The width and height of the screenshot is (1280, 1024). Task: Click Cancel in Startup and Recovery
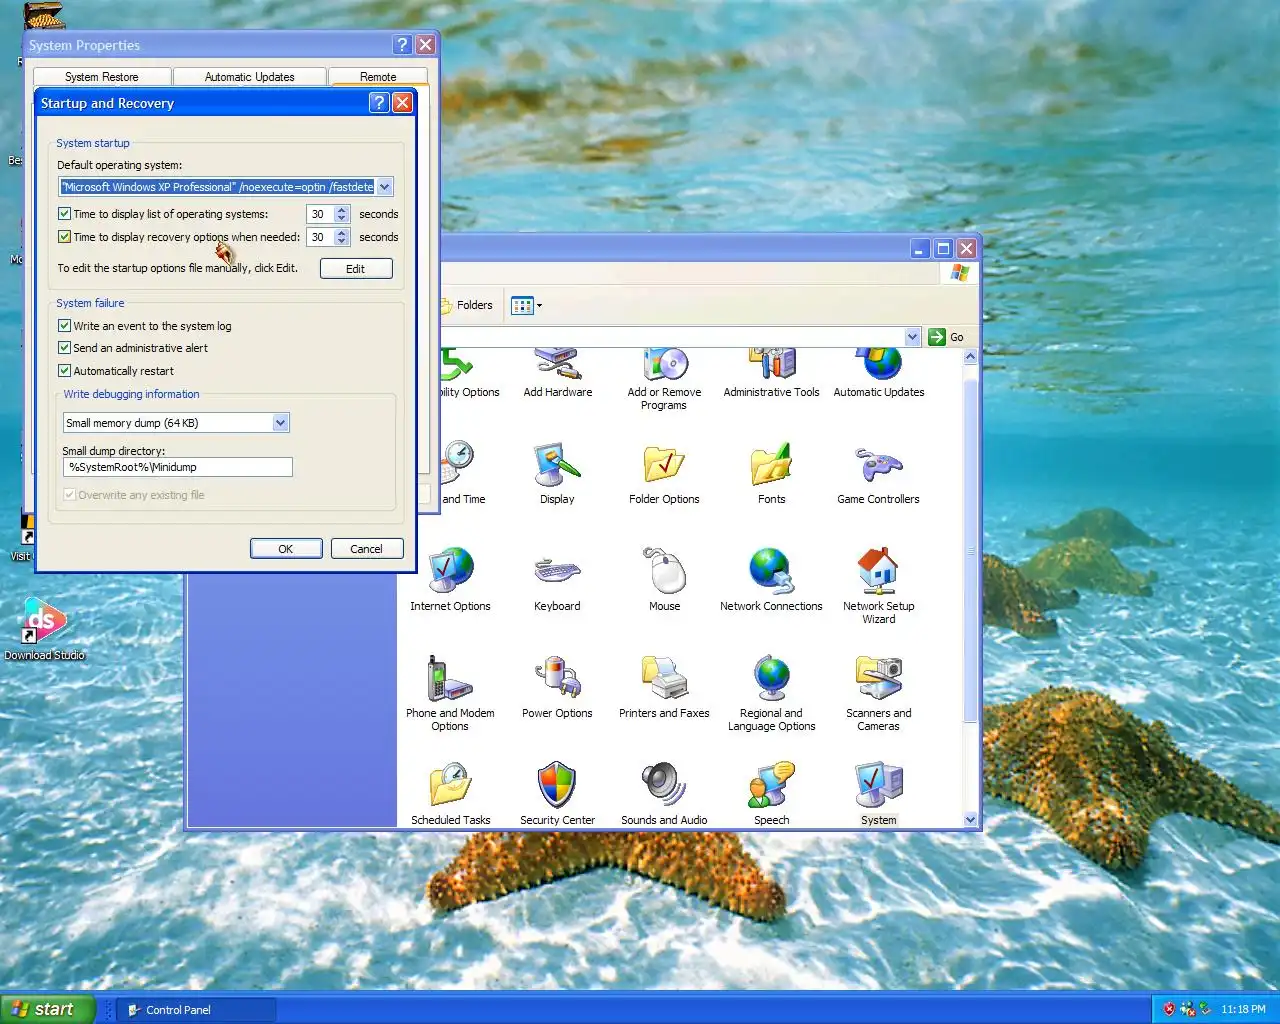click(366, 549)
